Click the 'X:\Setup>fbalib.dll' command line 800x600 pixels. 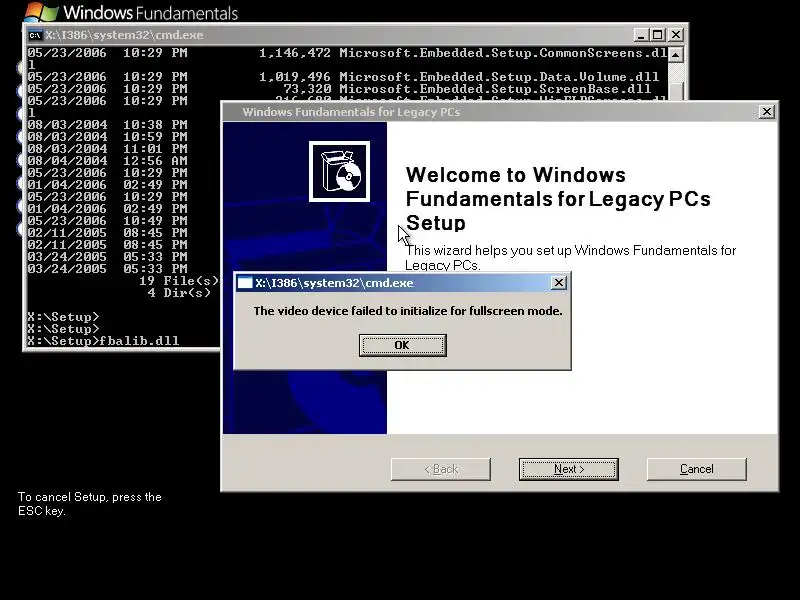point(104,341)
